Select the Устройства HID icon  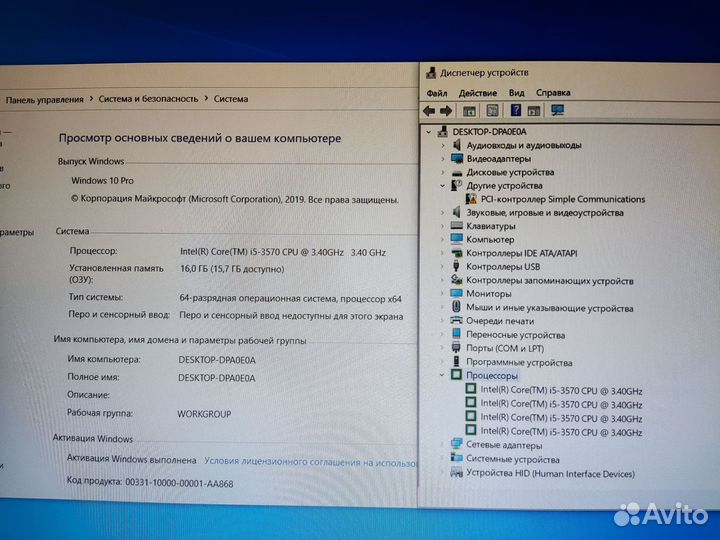456,472
